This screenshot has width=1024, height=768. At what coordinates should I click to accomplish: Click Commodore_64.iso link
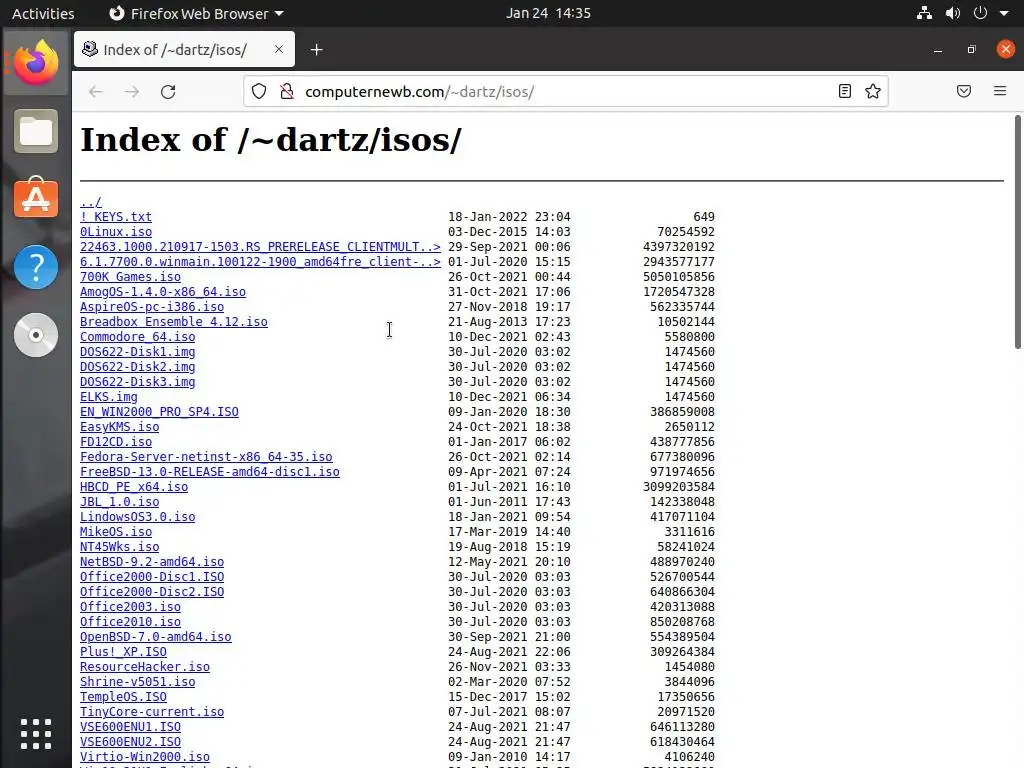pos(137,337)
